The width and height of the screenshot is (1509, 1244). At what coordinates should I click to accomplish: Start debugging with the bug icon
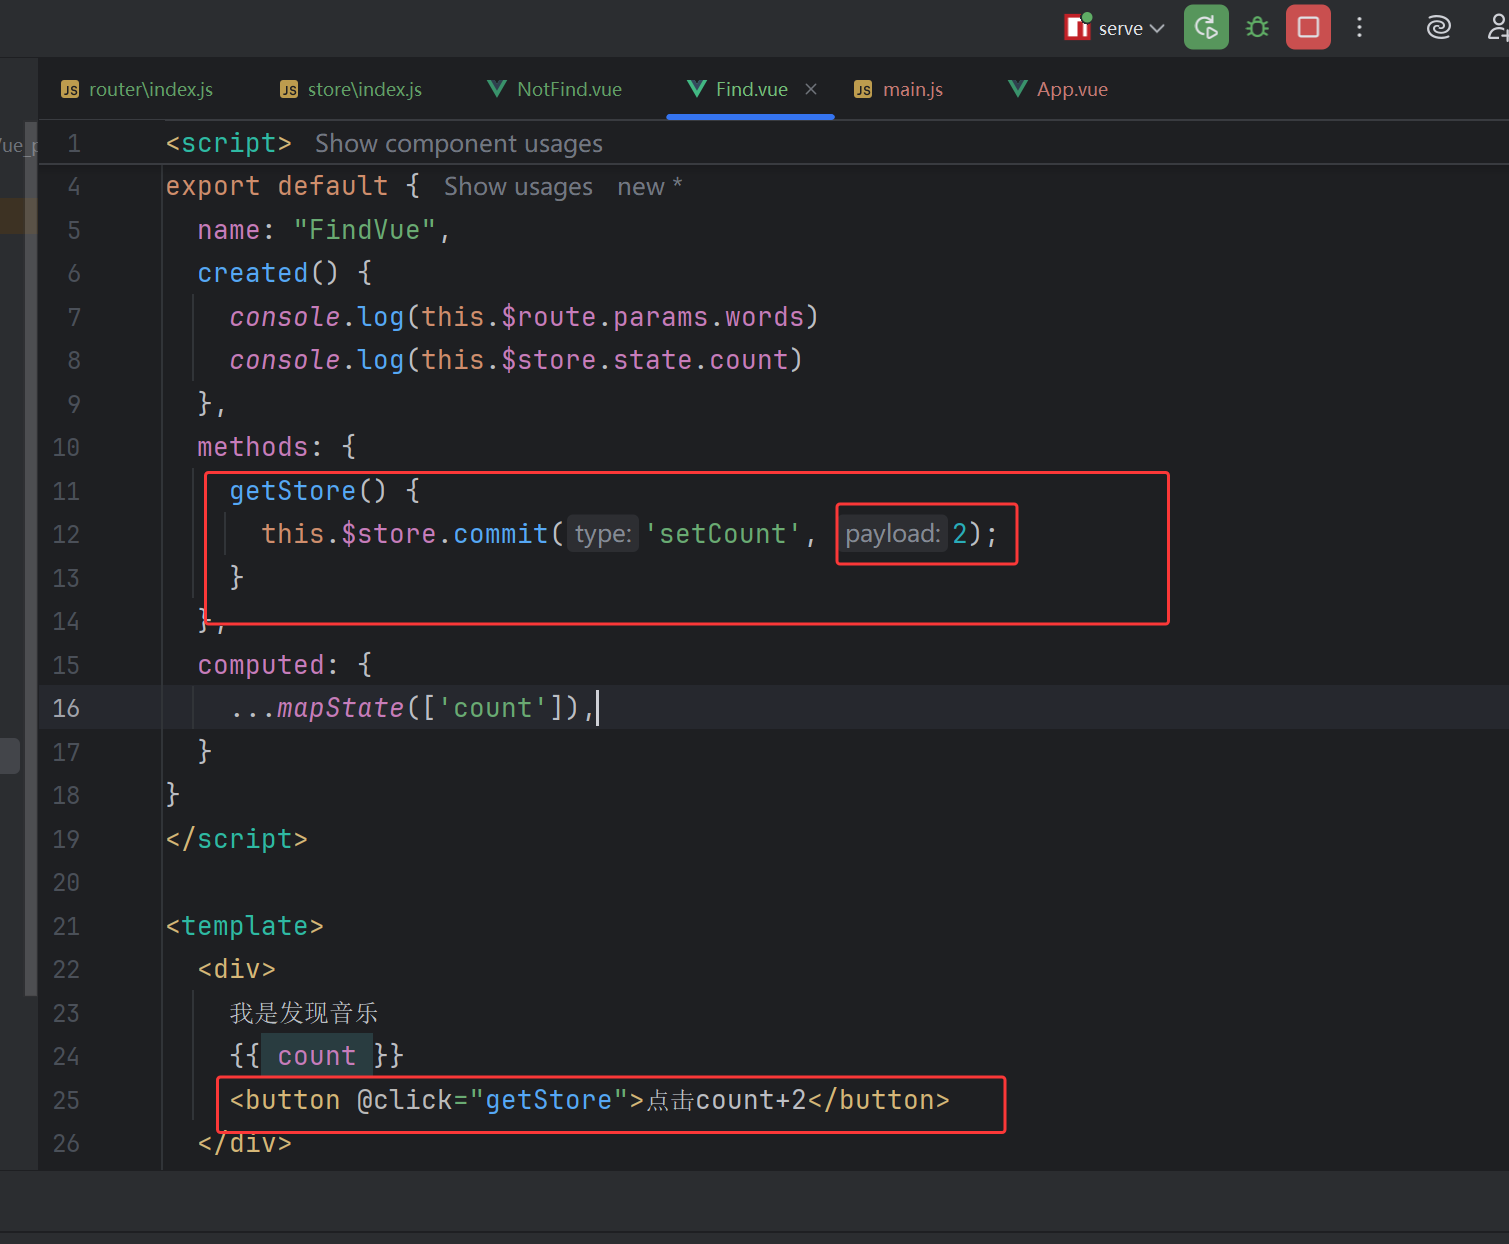[x=1257, y=27]
